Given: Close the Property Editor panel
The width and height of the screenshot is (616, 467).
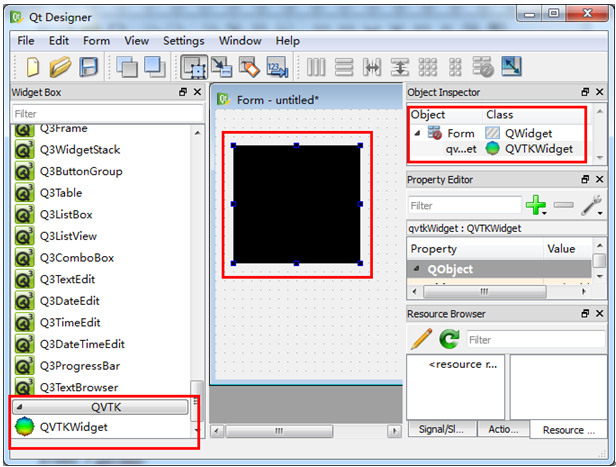Looking at the screenshot, I should point(600,179).
